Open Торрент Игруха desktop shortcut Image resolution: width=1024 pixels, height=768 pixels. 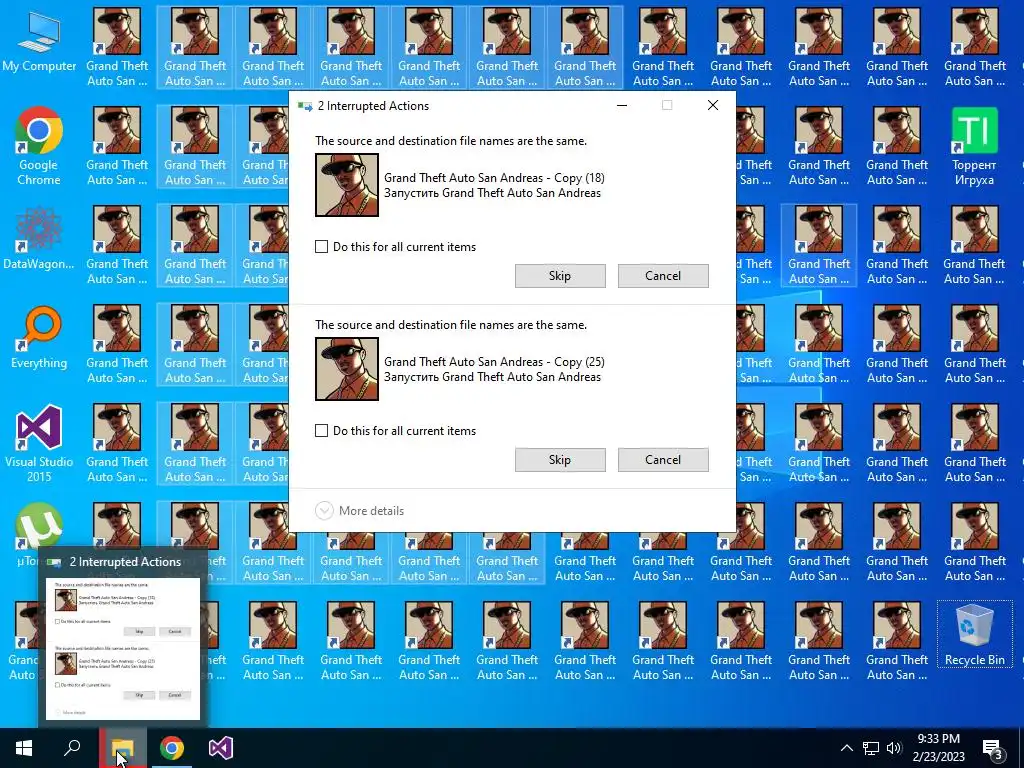point(974,146)
